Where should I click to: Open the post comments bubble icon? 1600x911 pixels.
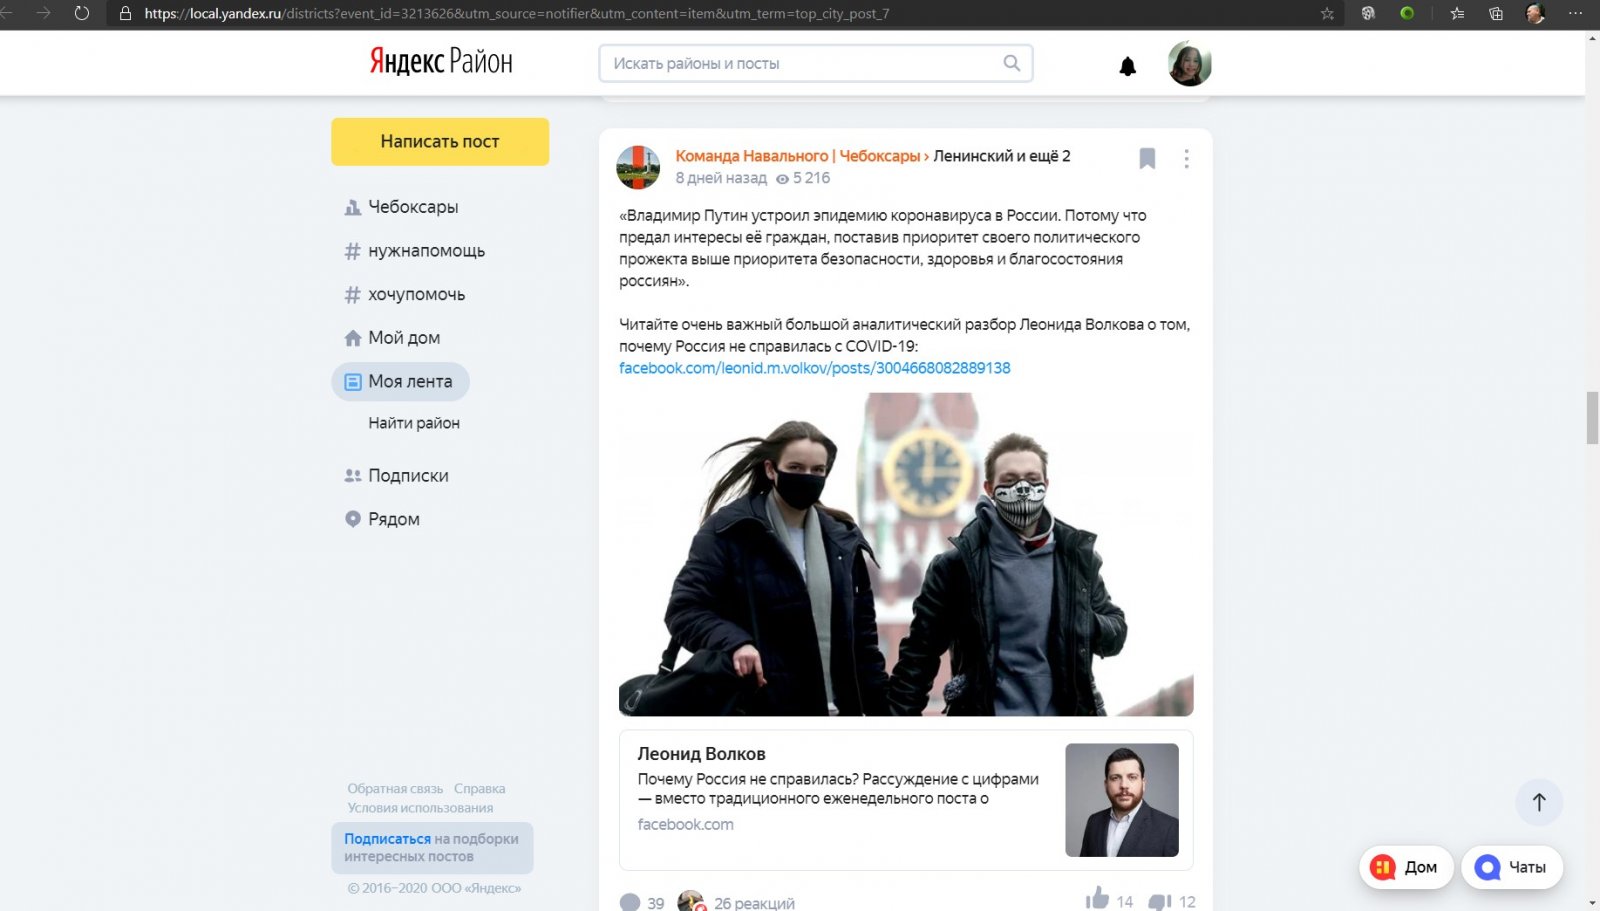pos(630,902)
